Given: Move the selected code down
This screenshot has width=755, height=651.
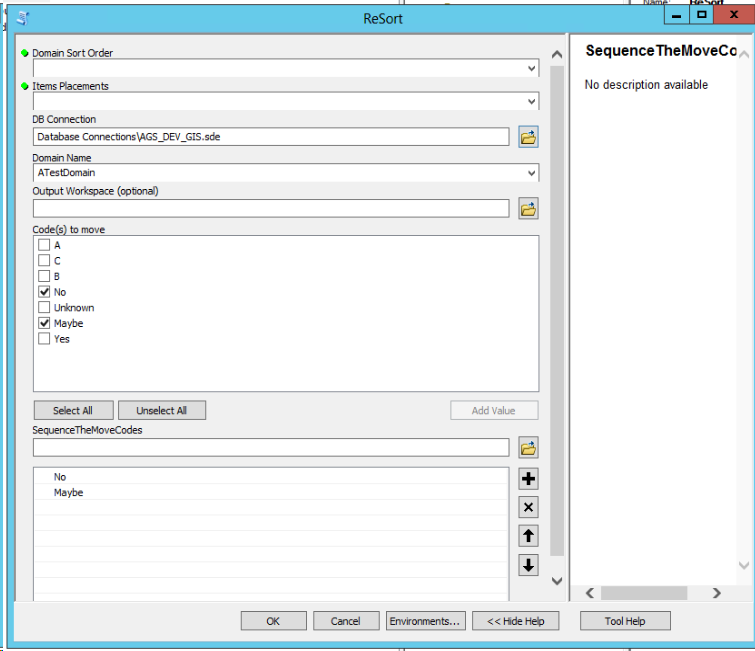Looking at the screenshot, I should coord(528,565).
